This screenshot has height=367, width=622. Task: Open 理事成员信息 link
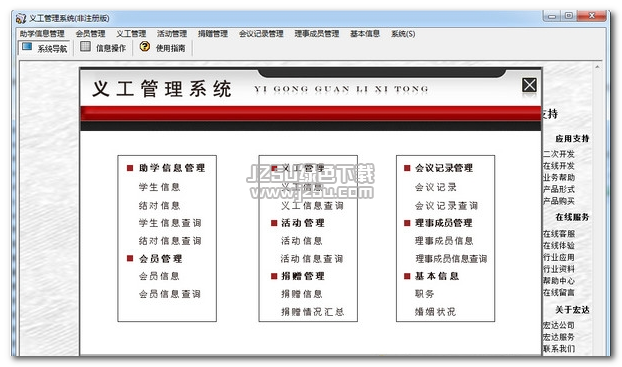[444, 241]
